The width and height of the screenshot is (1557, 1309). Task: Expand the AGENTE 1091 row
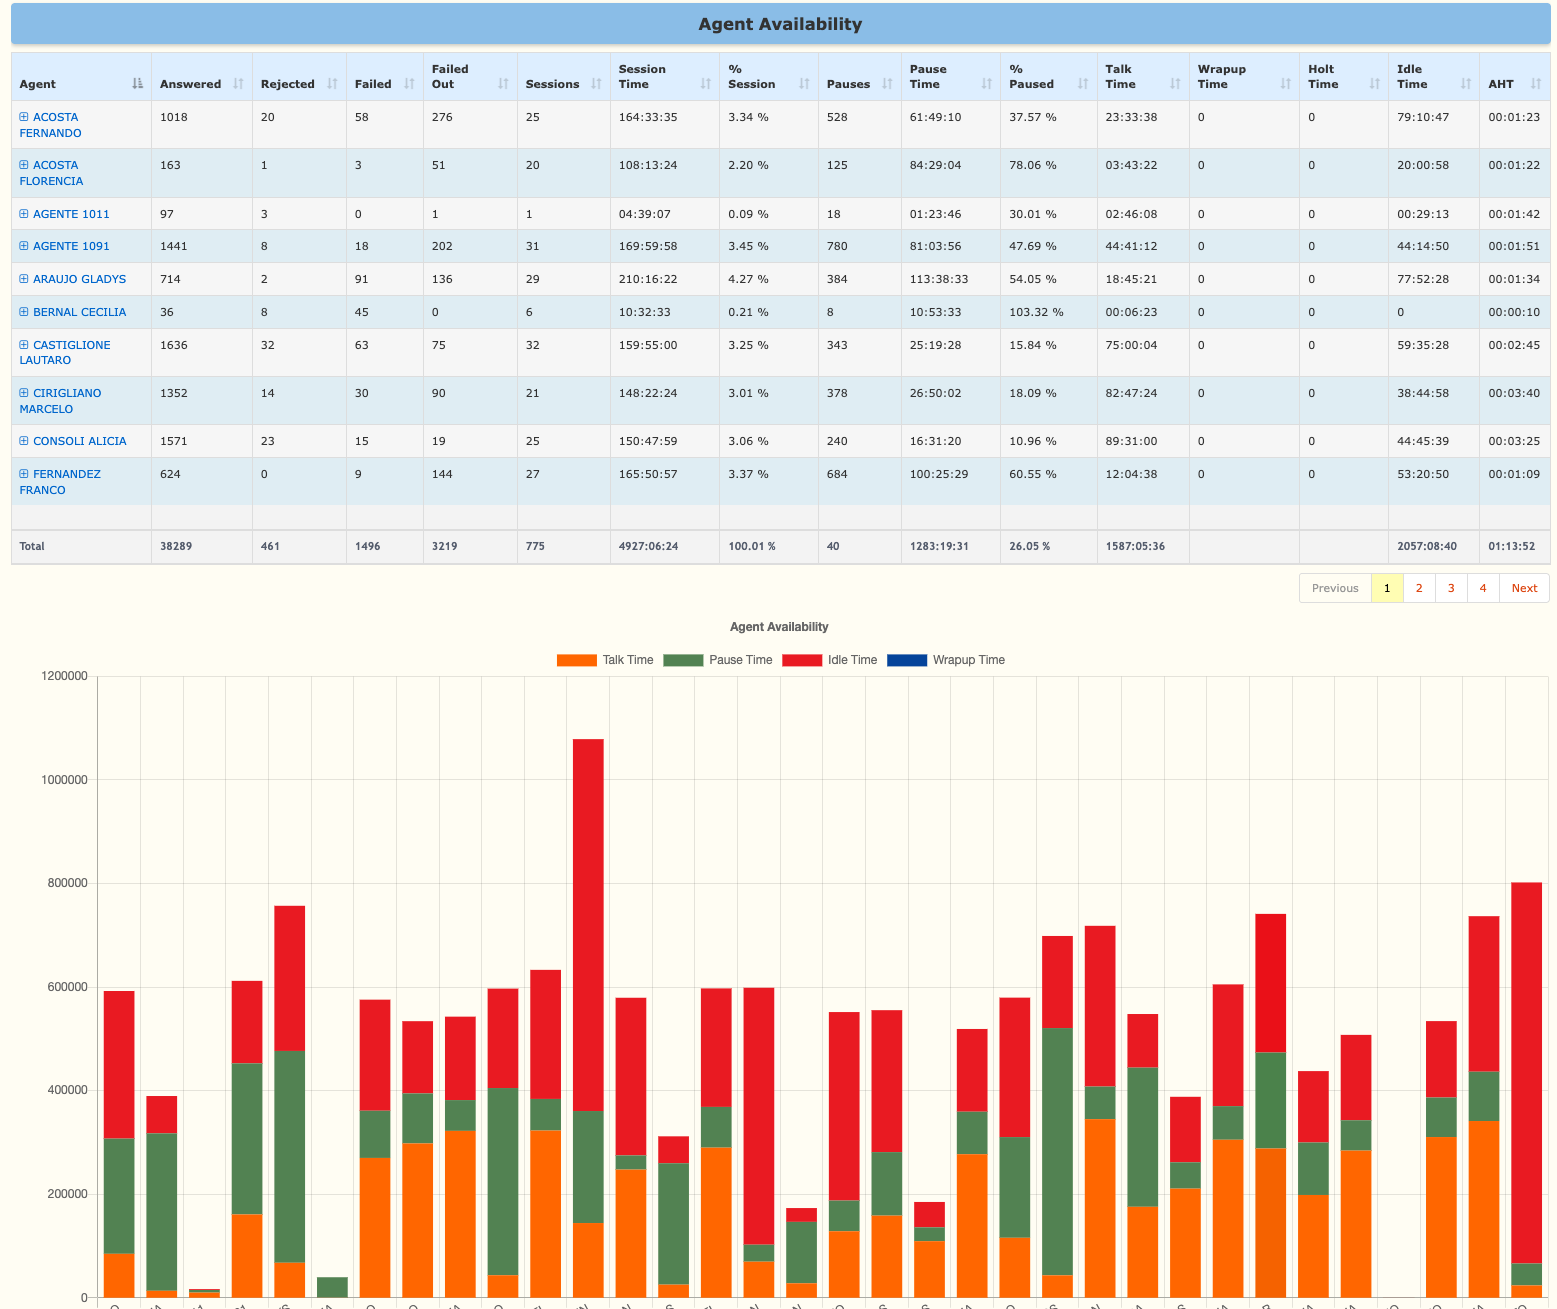(x=24, y=246)
